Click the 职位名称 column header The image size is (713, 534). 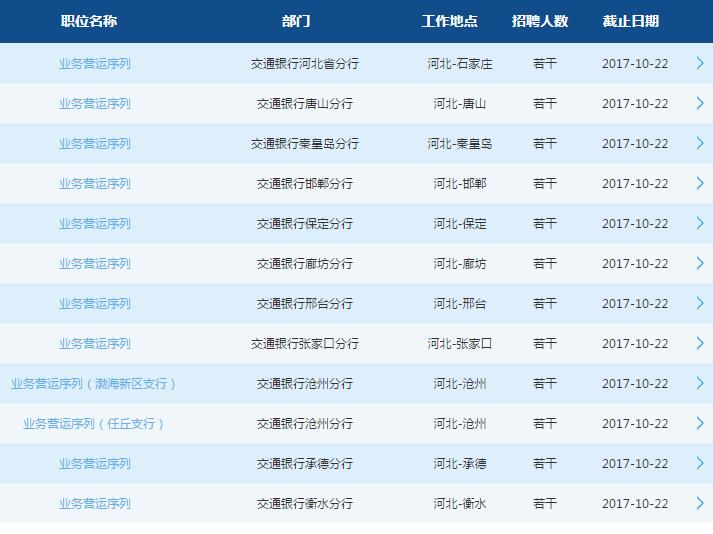click(88, 21)
